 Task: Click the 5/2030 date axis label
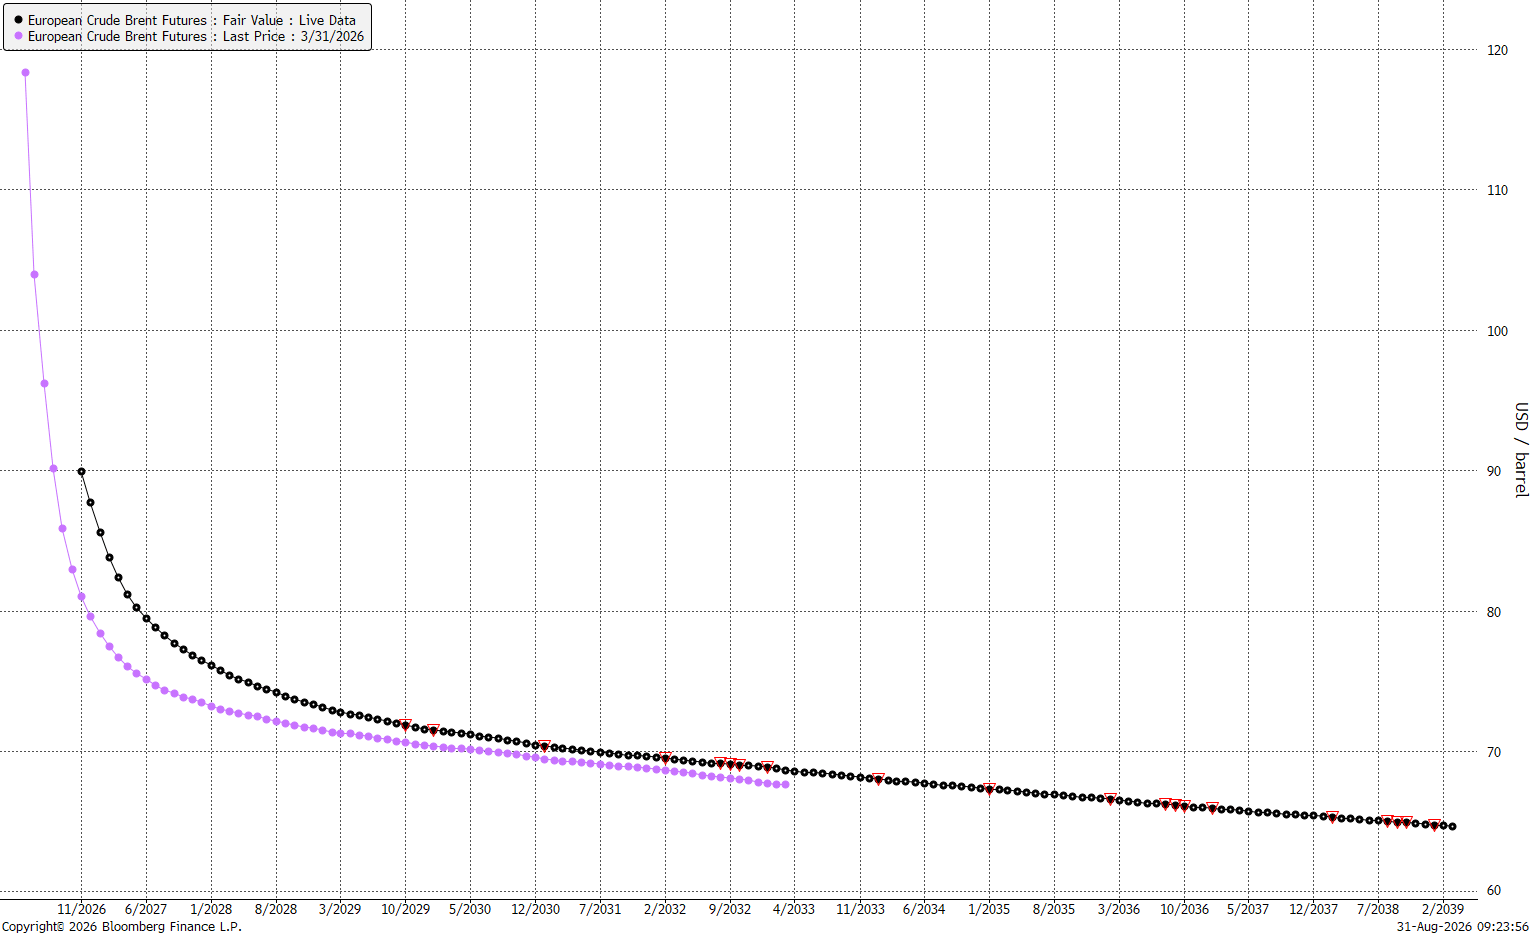[x=470, y=909]
